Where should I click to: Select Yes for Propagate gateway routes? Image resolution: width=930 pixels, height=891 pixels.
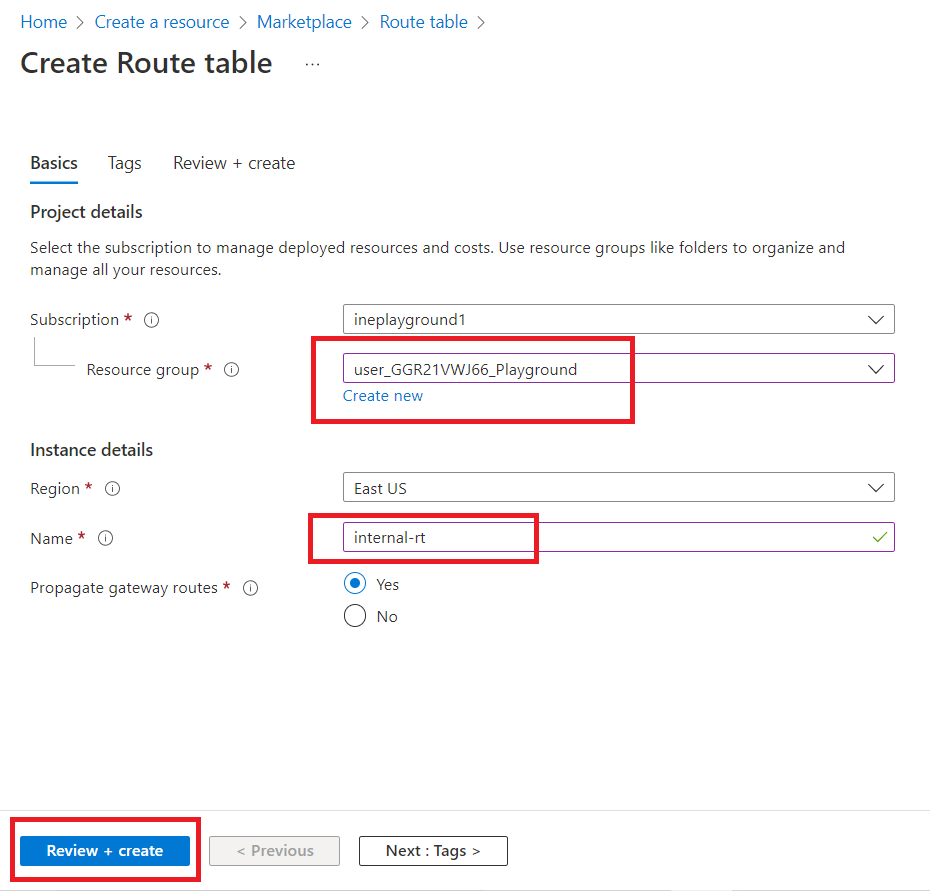click(x=355, y=584)
